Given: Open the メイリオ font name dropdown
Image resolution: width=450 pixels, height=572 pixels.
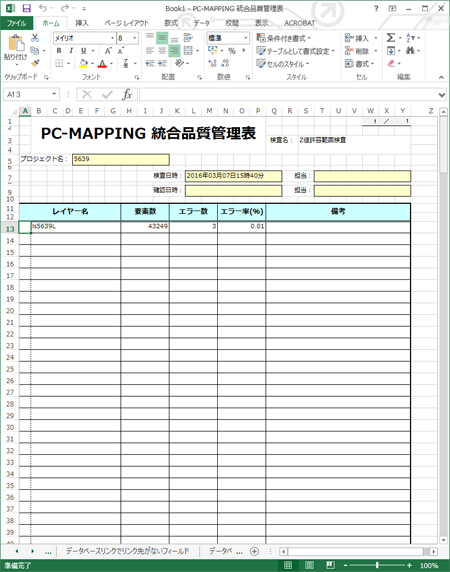Looking at the screenshot, I should click(112, 38).
